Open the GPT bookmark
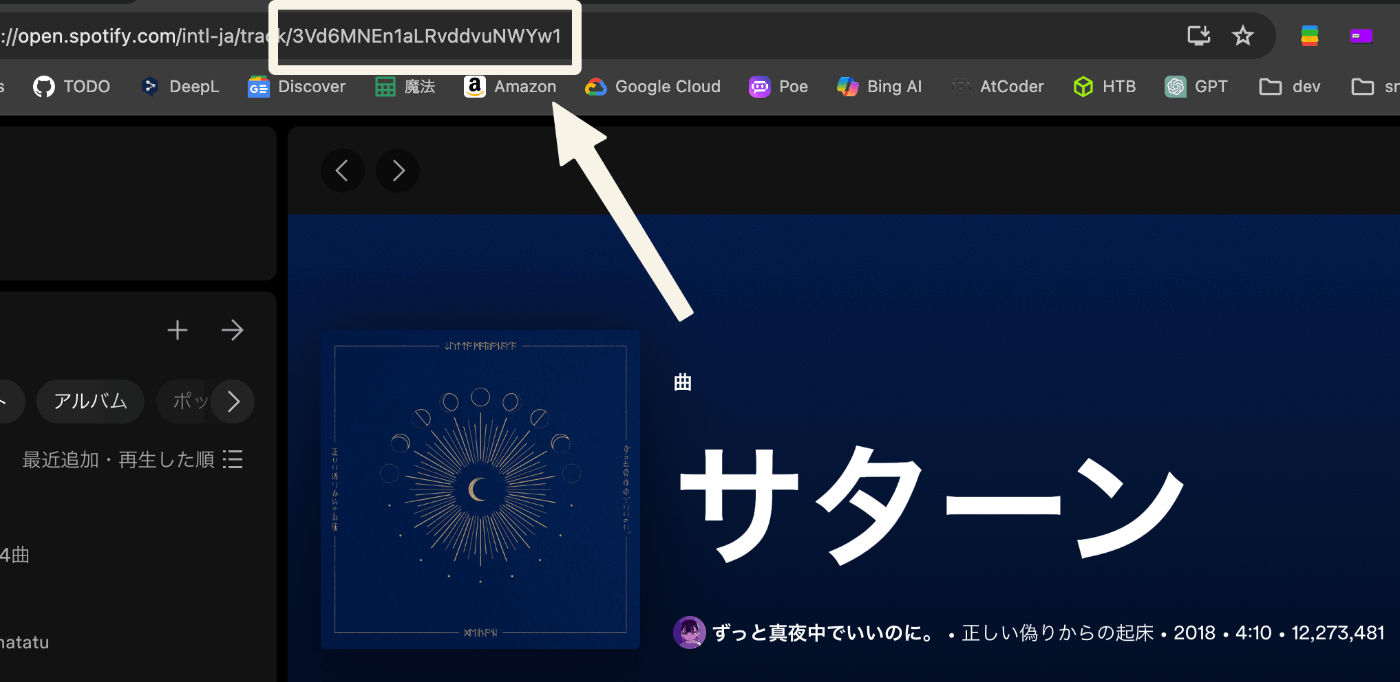The image size is (1400, 682). pyautogui.click(x=1196, y=87)
